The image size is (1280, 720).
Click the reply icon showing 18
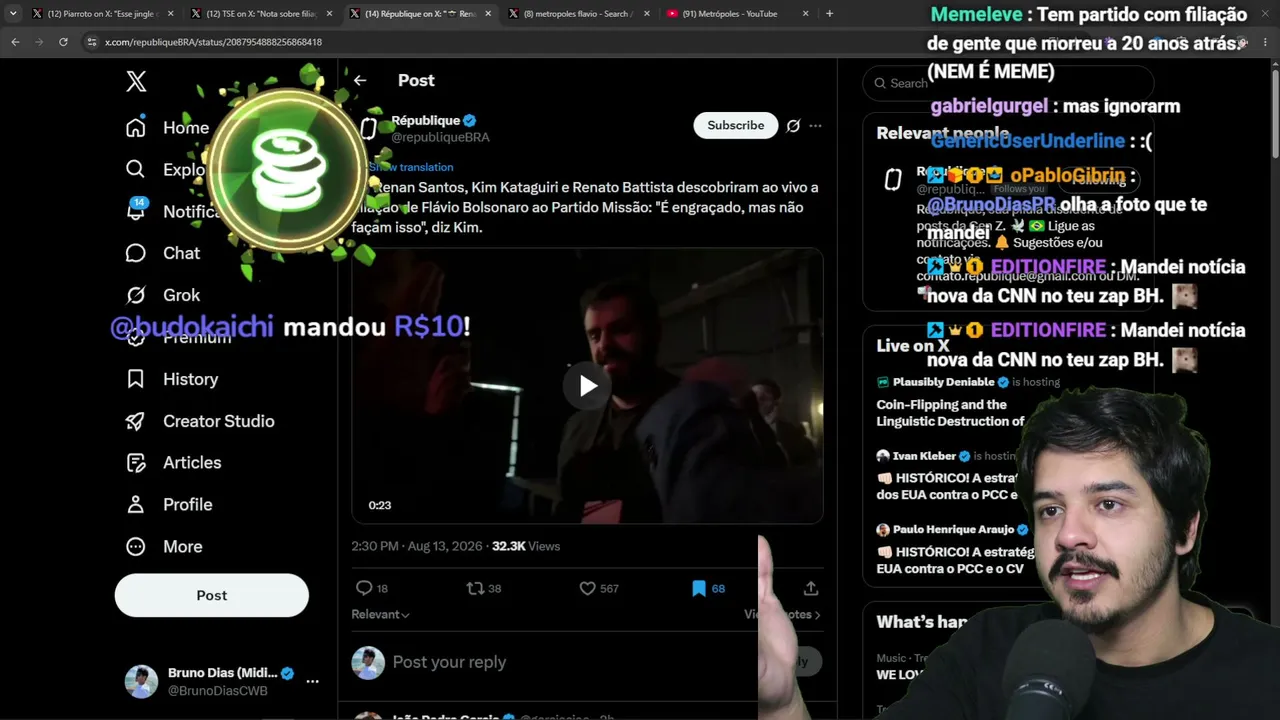tap(364, 588)
